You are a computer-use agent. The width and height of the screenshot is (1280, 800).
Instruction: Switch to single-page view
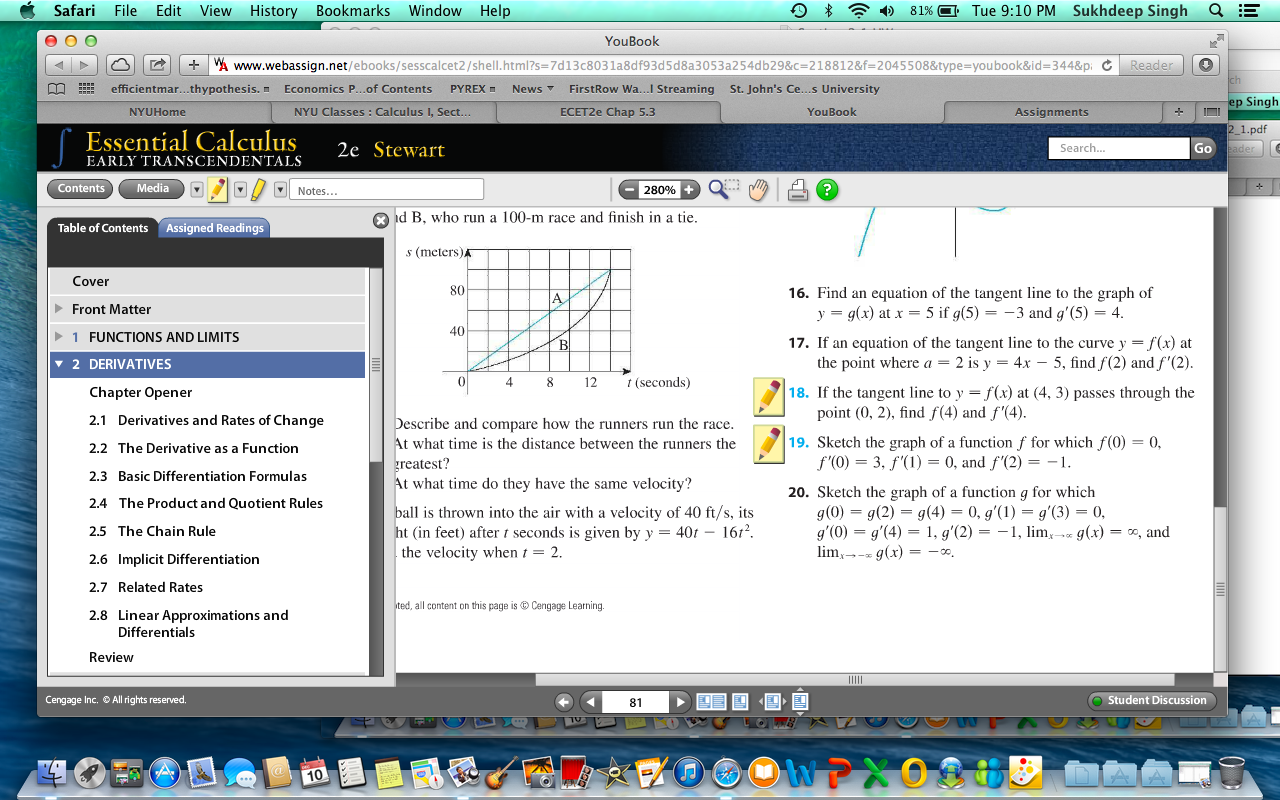pyautogui.click(x=740, y=702)
